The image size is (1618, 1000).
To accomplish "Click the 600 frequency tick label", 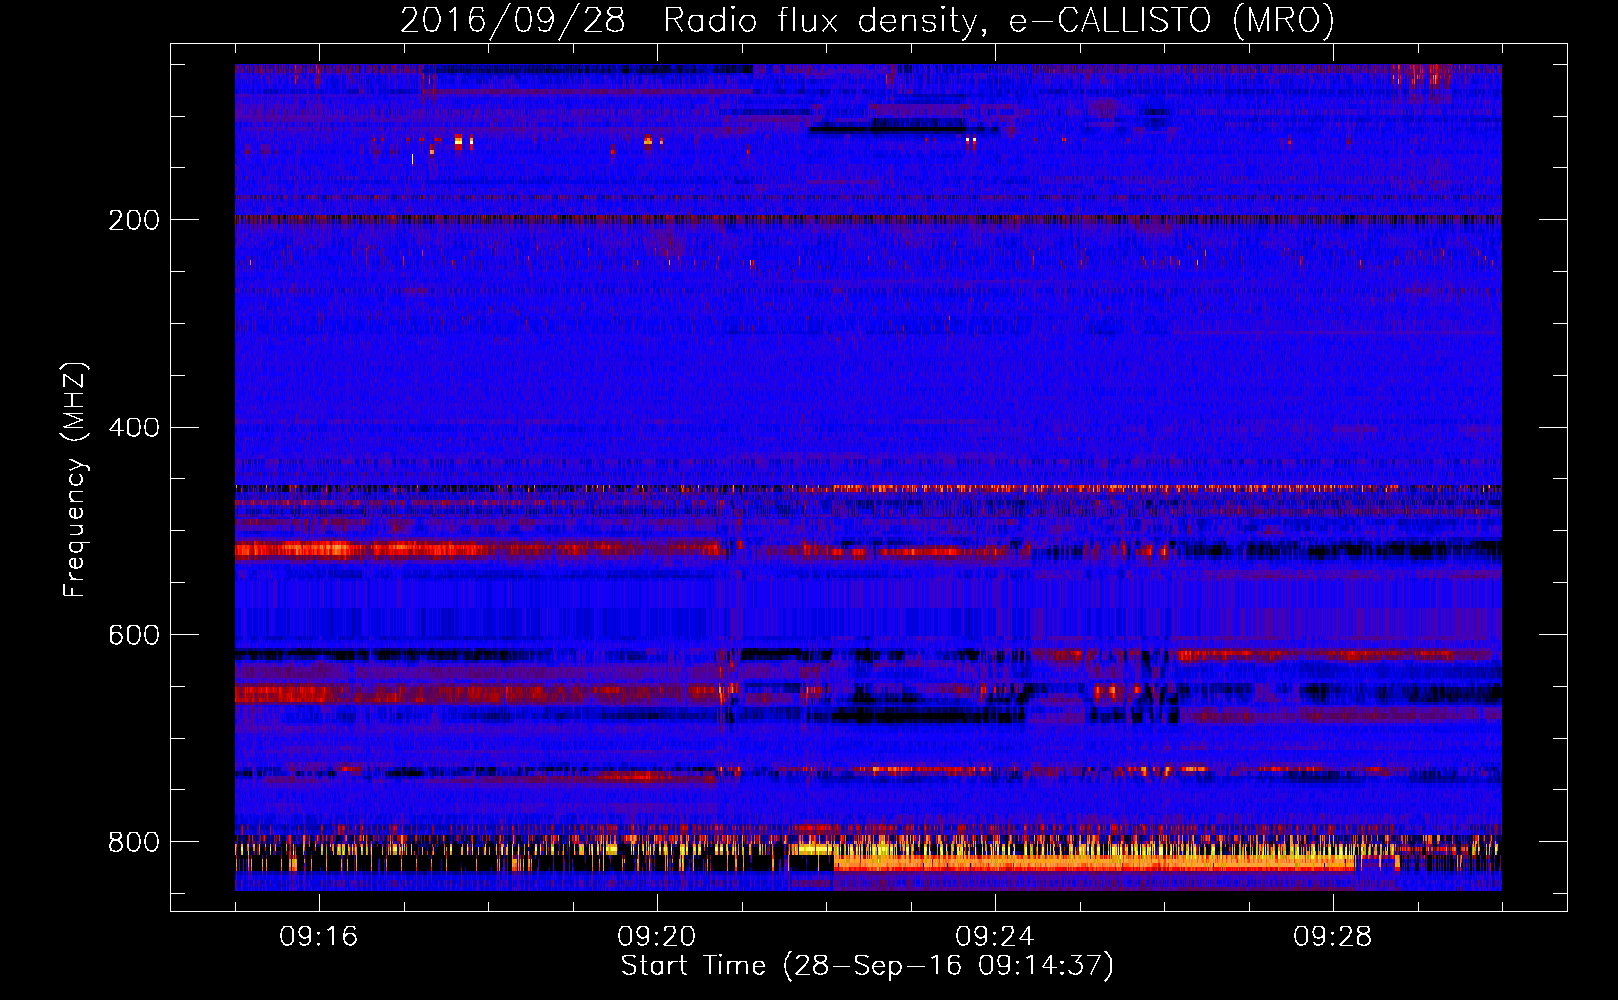I will [134, 636].
